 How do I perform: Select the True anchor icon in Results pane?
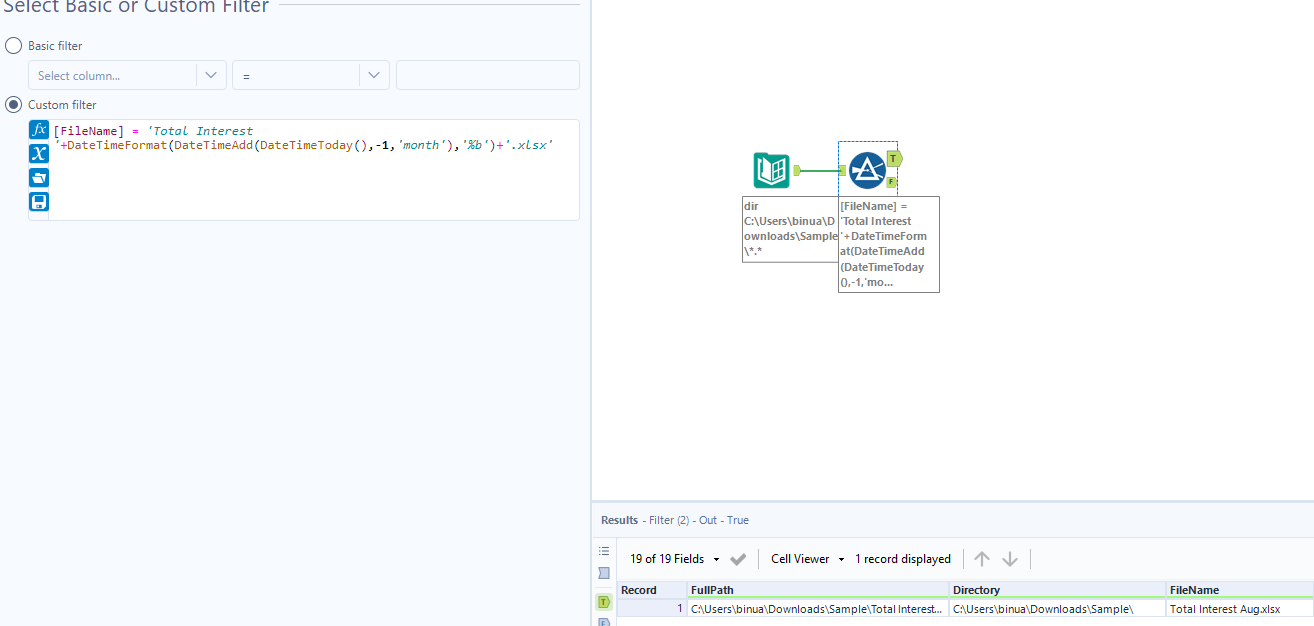(x=603, y=601)
